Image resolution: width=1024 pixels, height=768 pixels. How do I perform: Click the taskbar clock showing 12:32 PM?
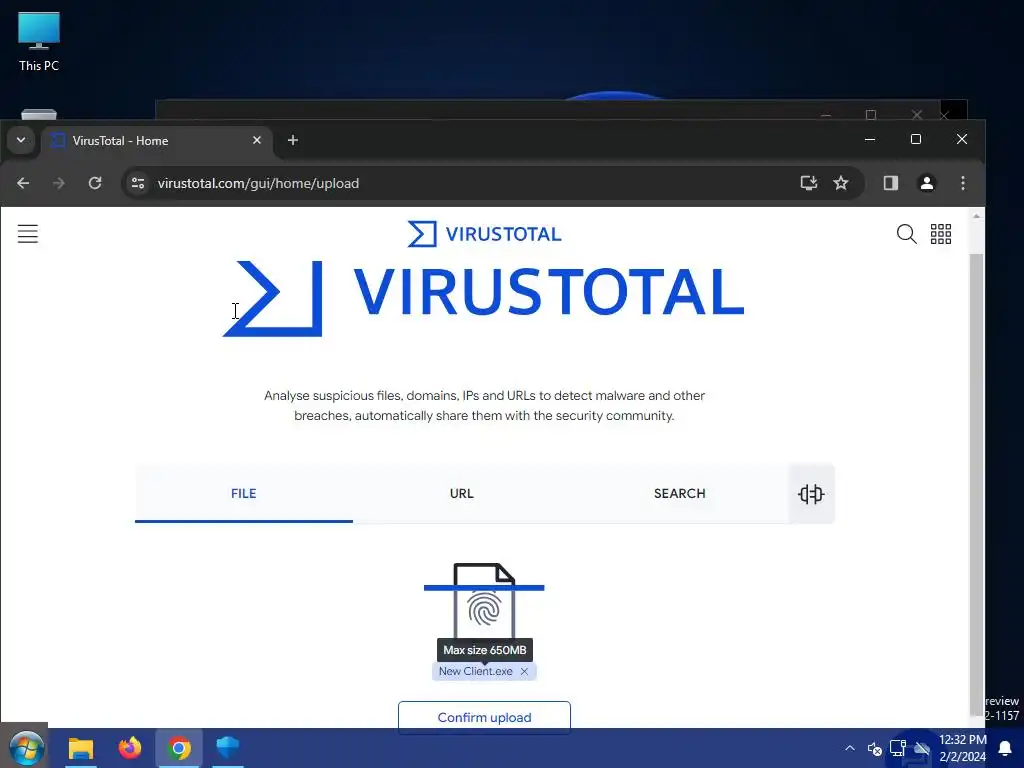coord(963,748)
